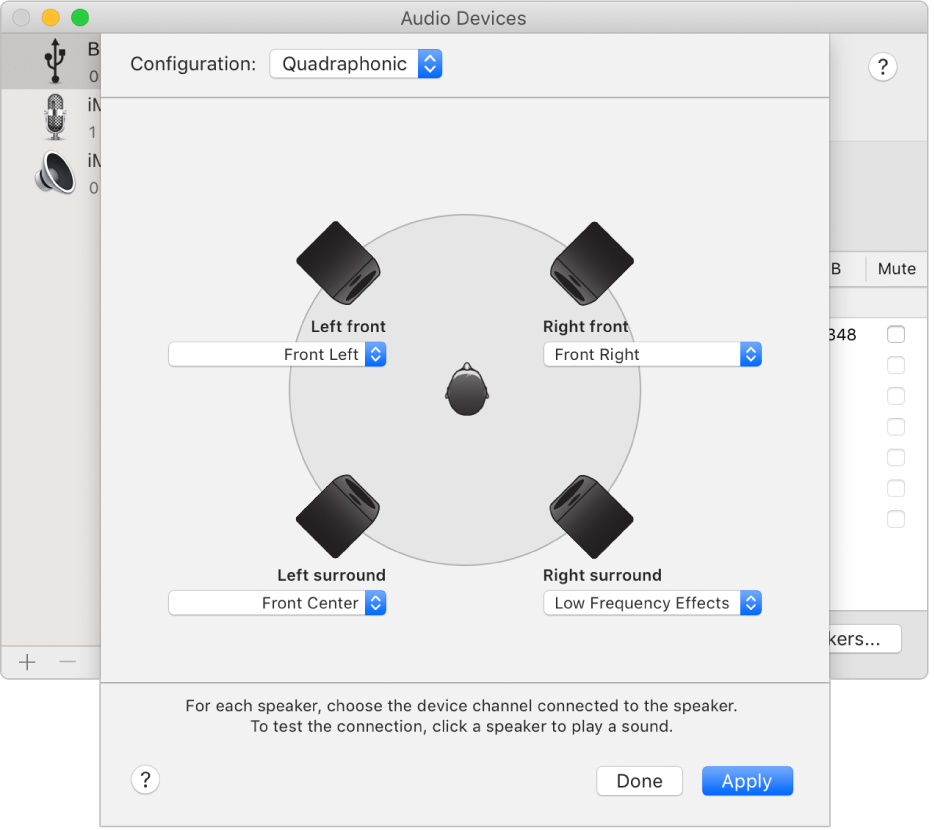Click the help button at bottom left

point(146,780)
